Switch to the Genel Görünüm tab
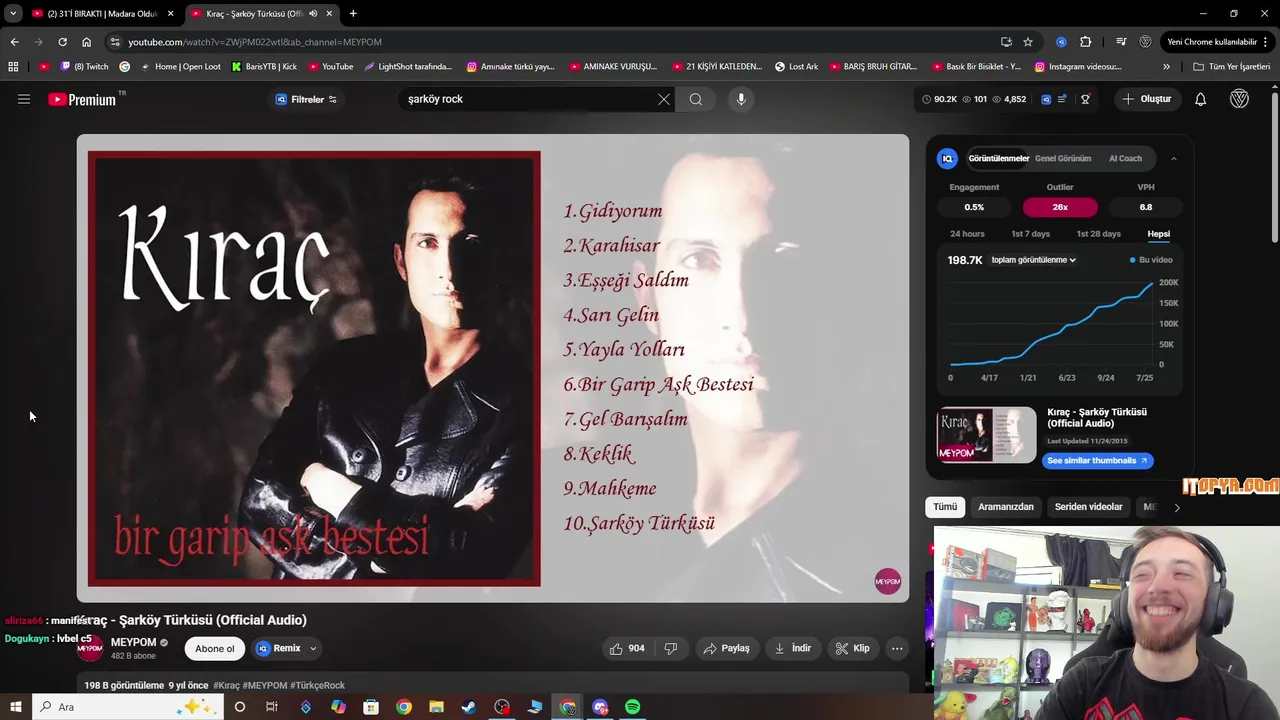 1063,158
